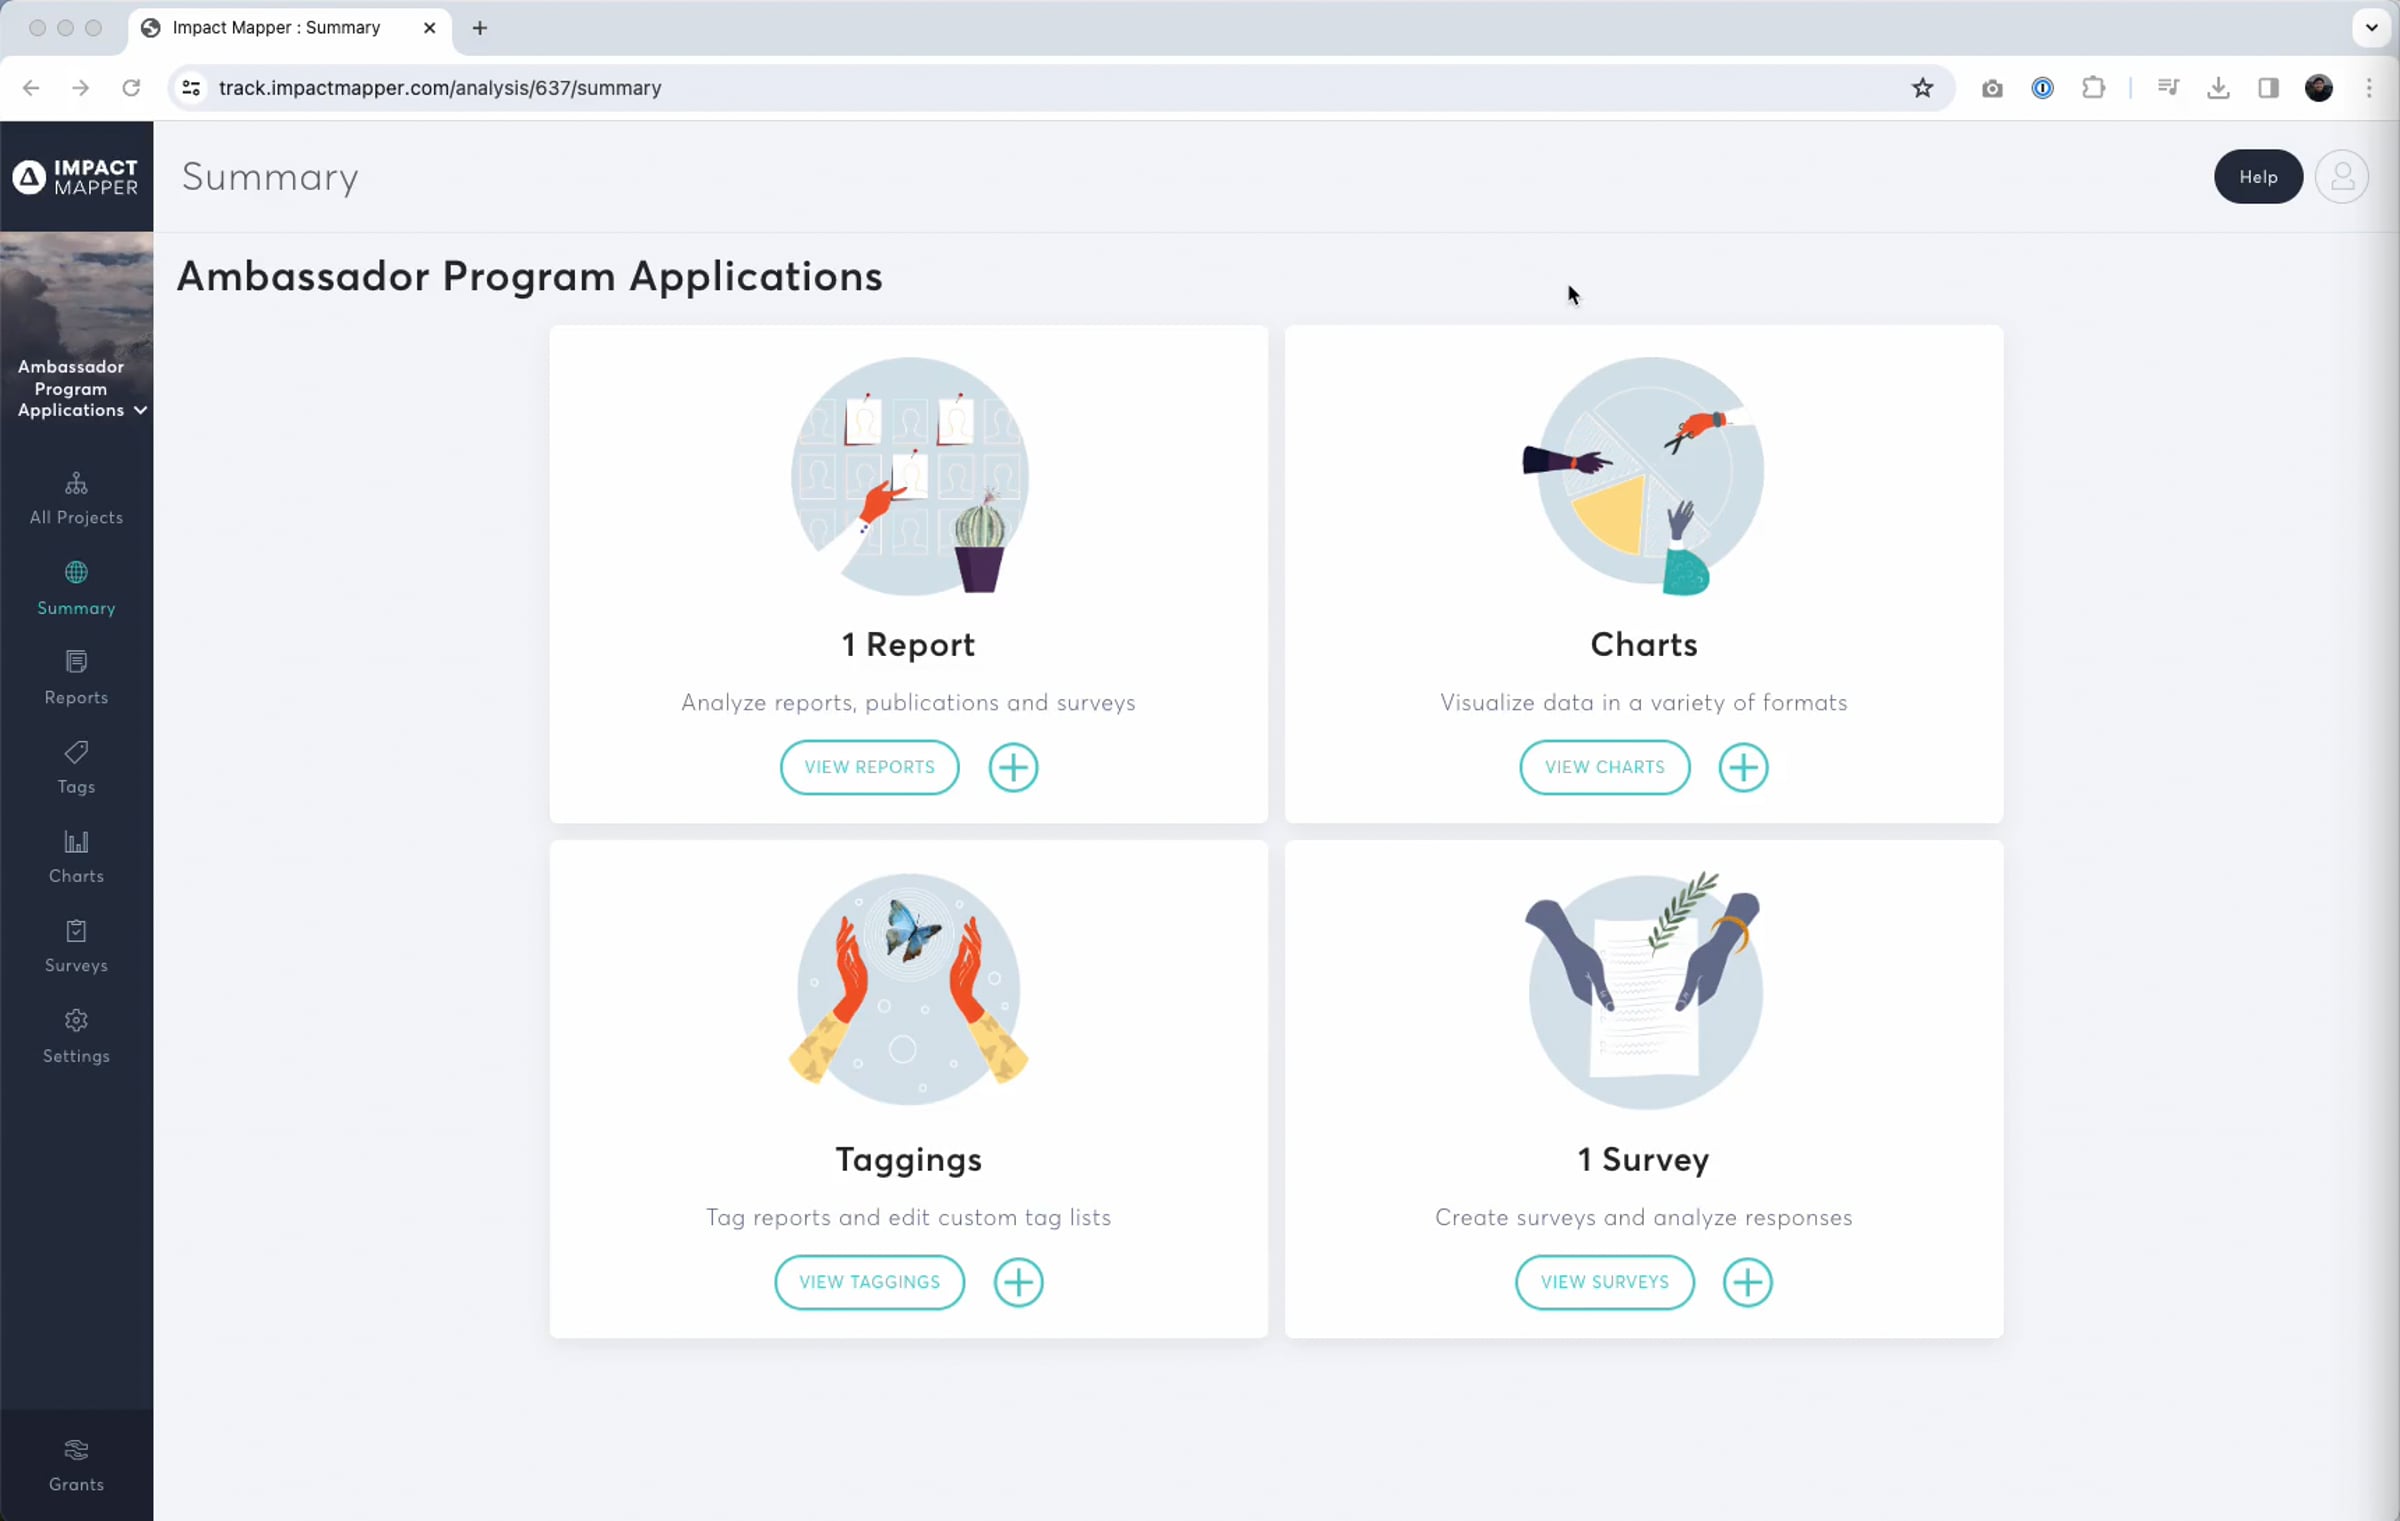
Task: Open the Settings gear in the sidebar
Action: point(76,1036)
